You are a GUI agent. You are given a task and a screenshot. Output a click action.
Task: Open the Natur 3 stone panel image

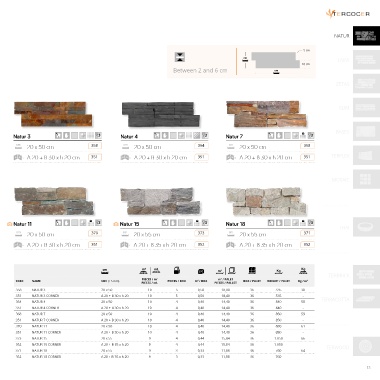point(53,114)
